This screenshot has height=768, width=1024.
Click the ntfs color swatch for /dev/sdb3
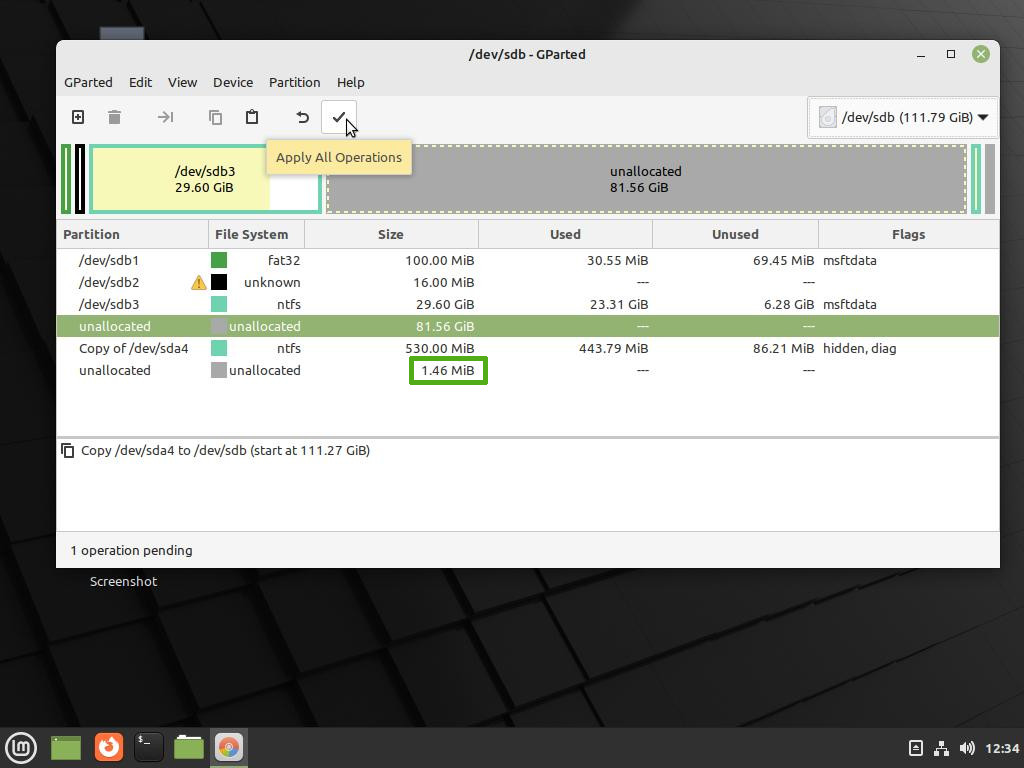coord(219,304)
